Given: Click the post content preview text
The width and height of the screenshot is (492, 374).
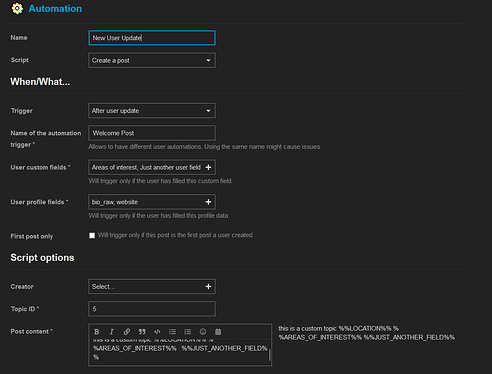Looking at the screenshot, I should tap(367, 333).
